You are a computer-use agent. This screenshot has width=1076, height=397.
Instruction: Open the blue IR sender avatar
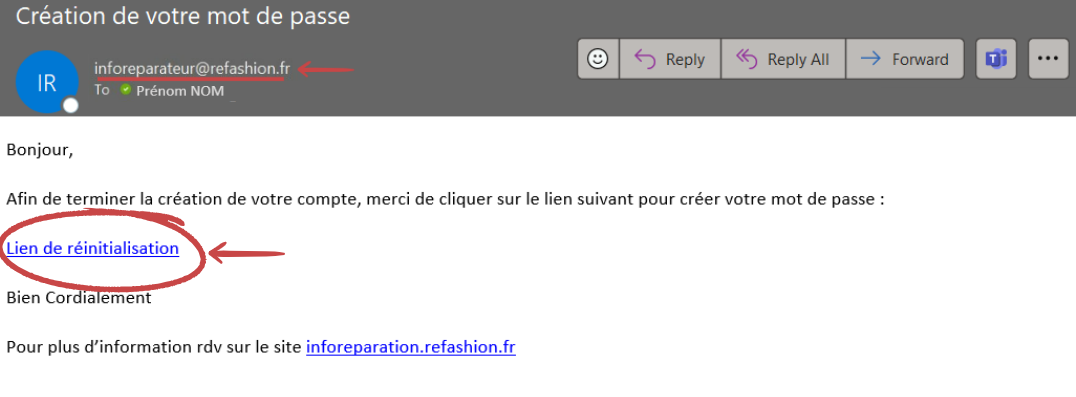(x=47, y=82)
